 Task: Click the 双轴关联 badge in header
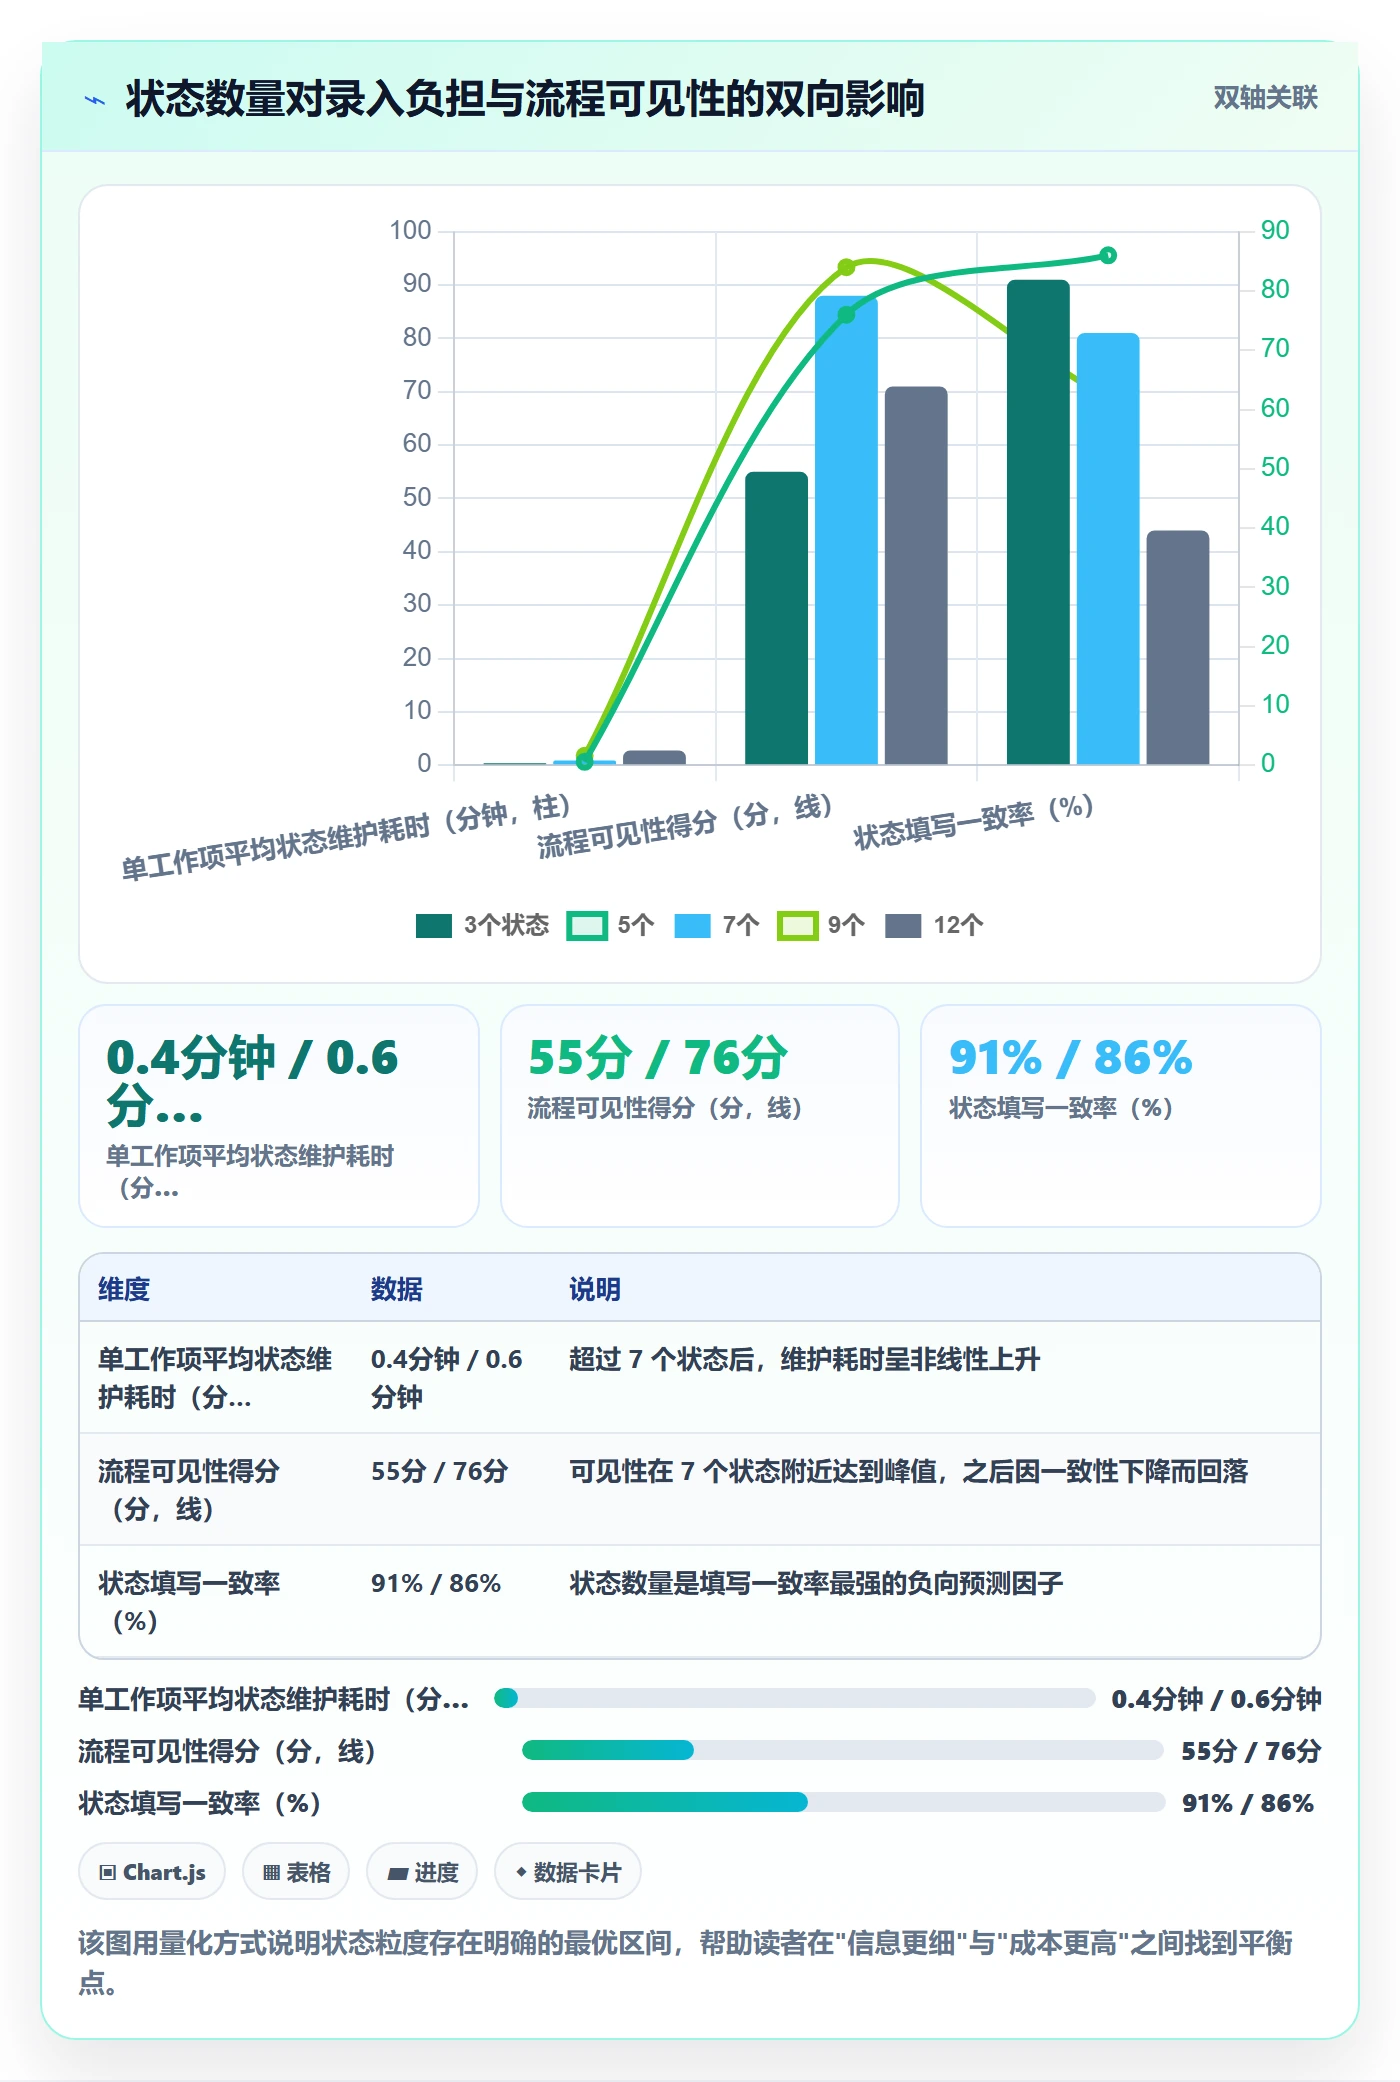1265,97
